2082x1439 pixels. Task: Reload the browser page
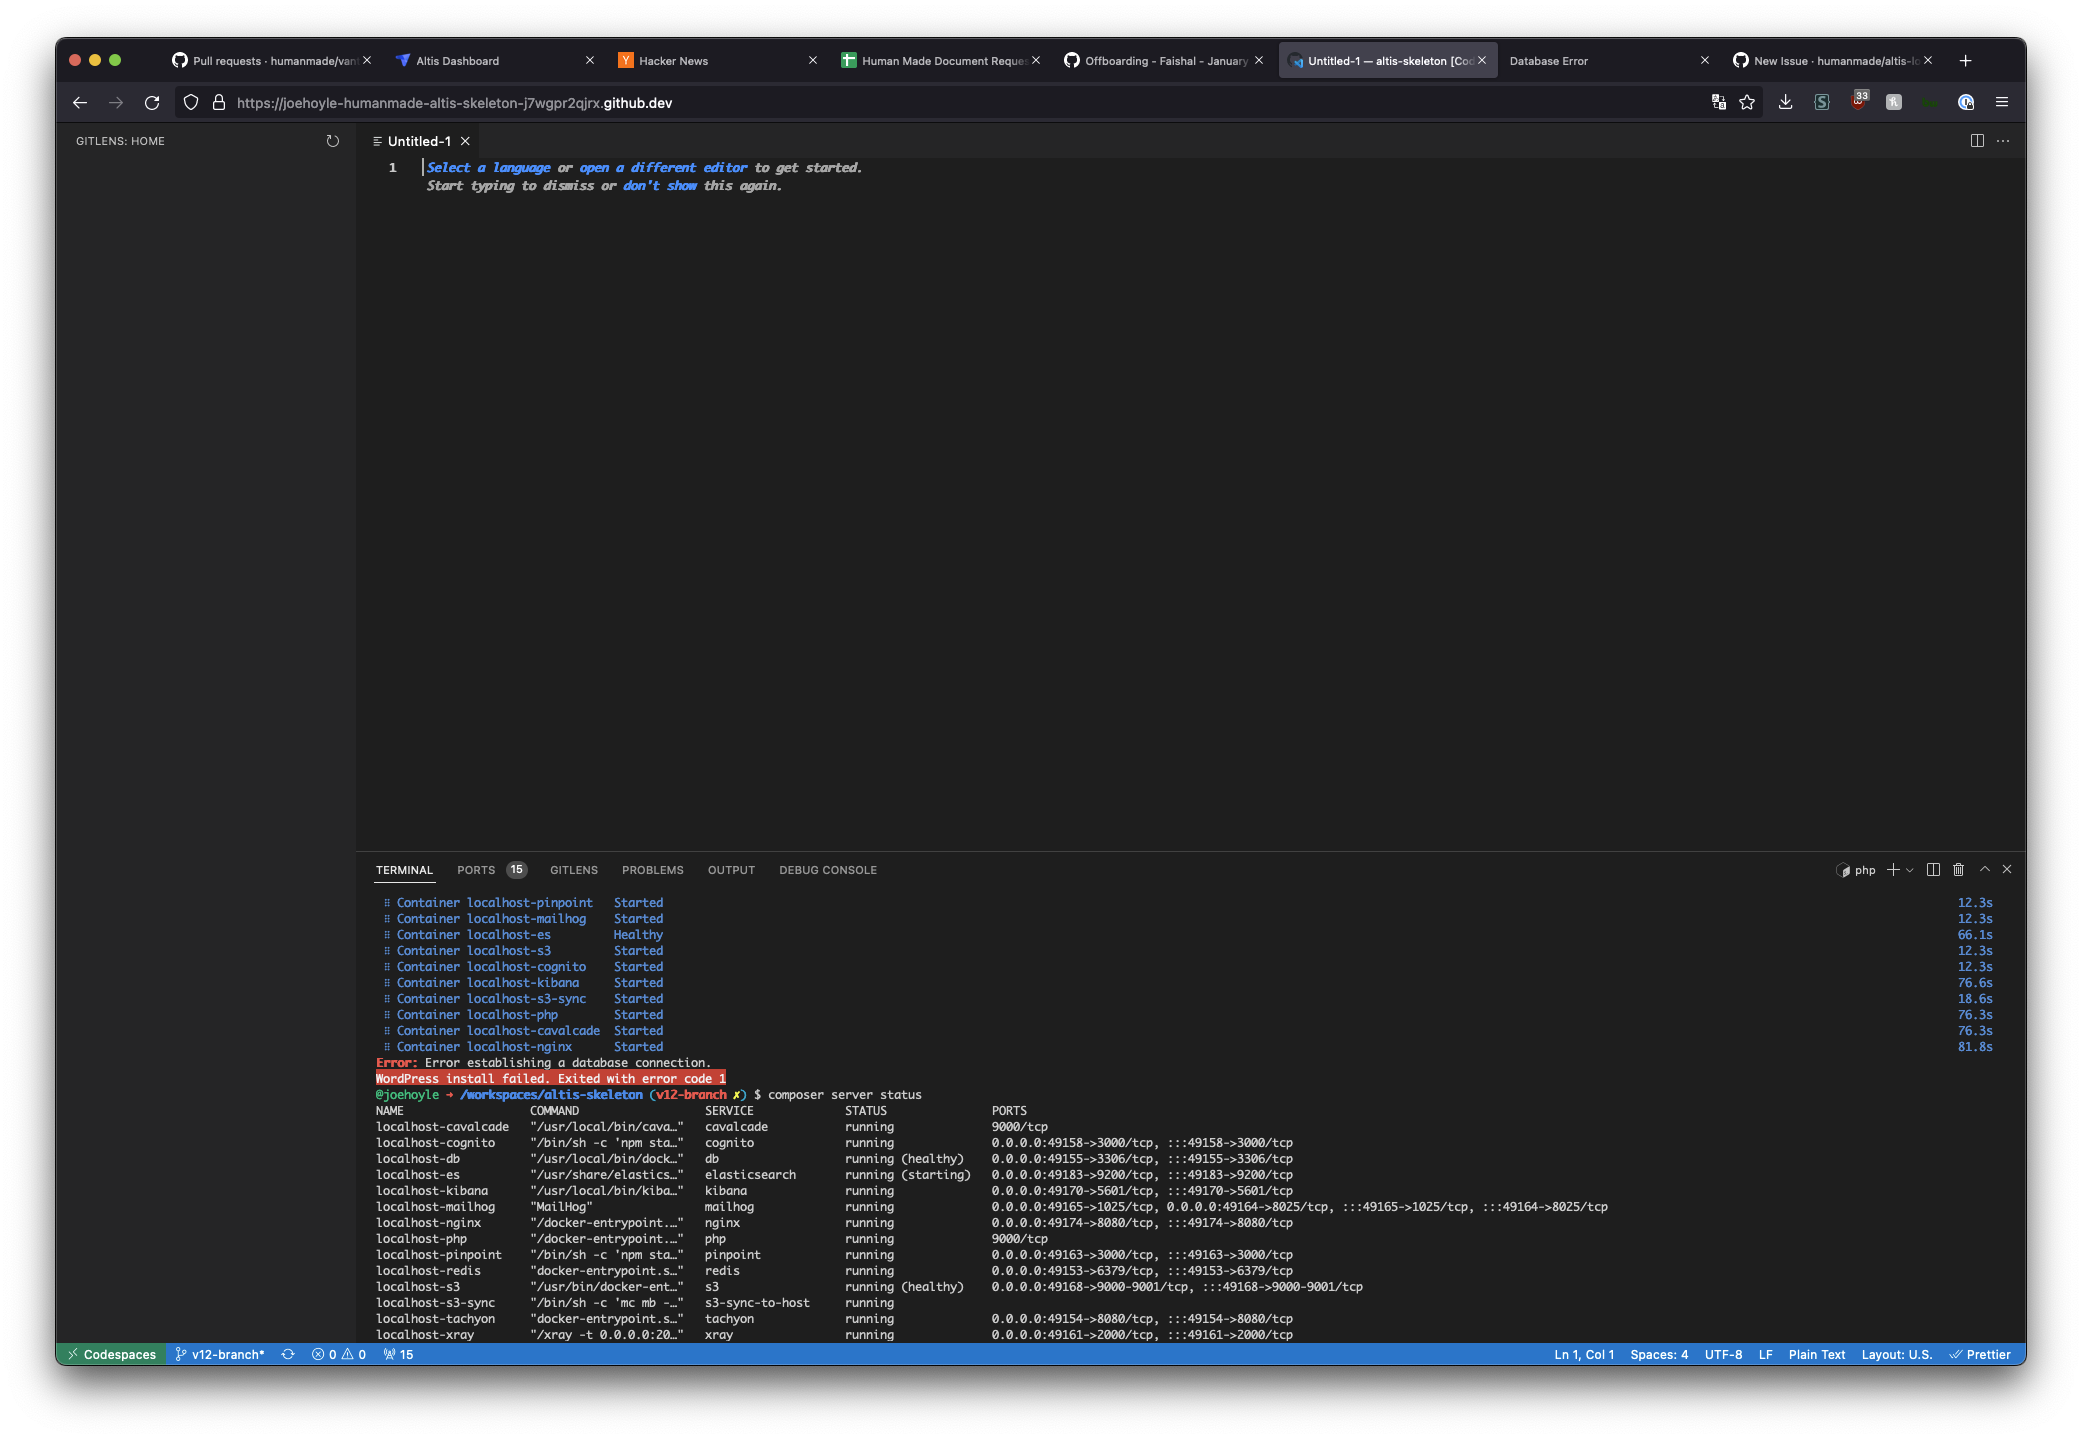pos(152,103)
